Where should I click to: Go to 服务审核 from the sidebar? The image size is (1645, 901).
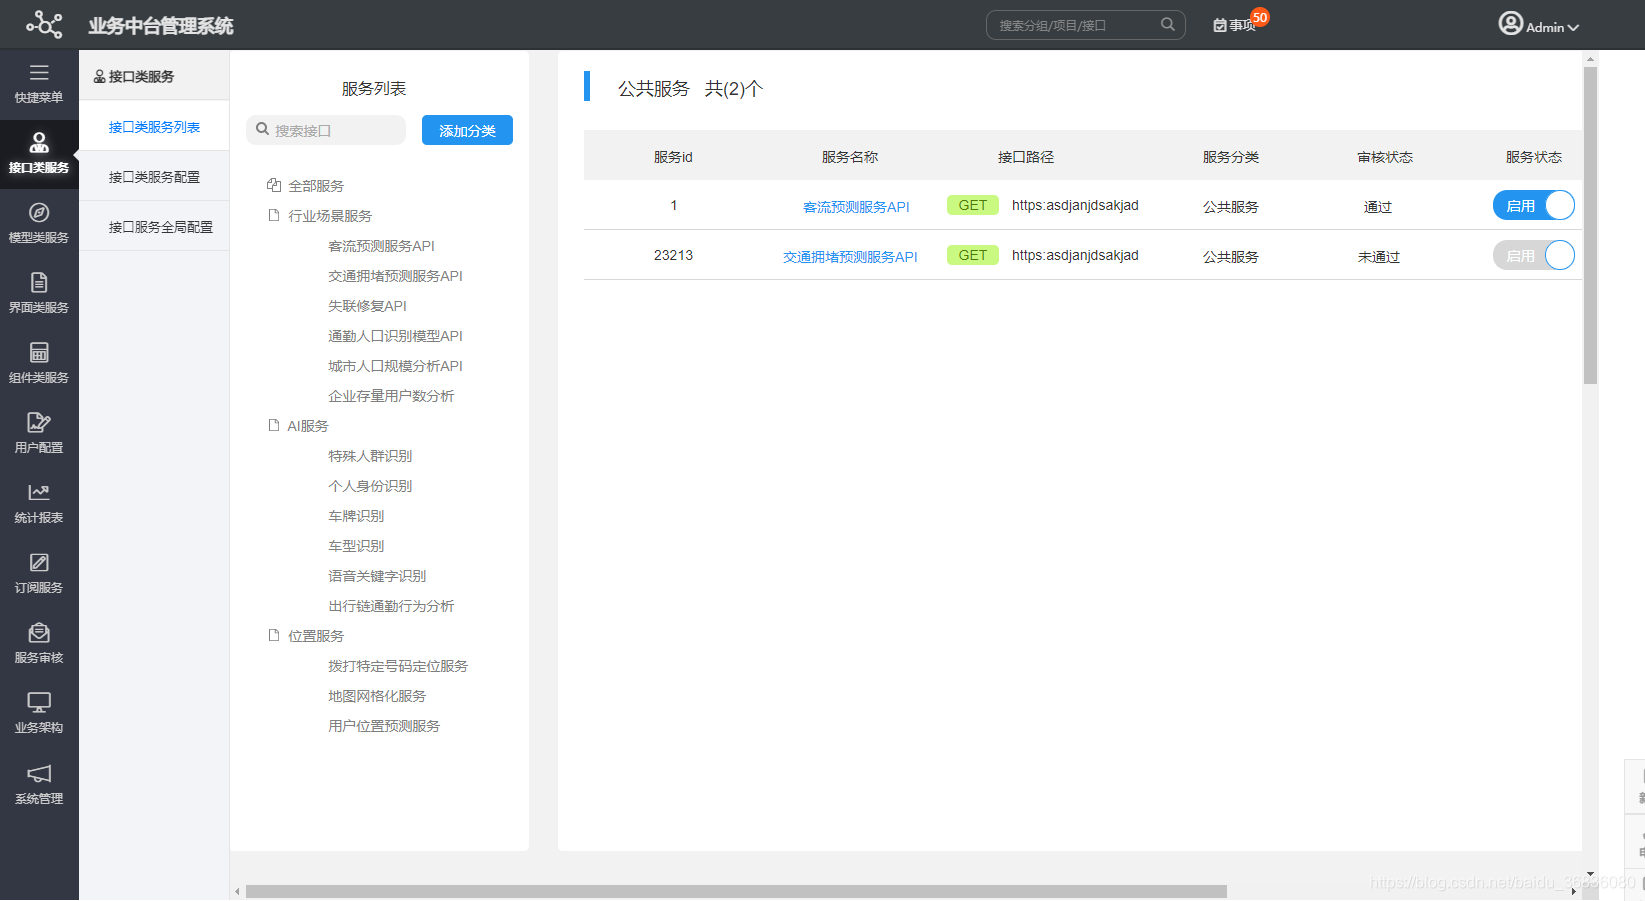pyautogui.click(x=39, y=642)
